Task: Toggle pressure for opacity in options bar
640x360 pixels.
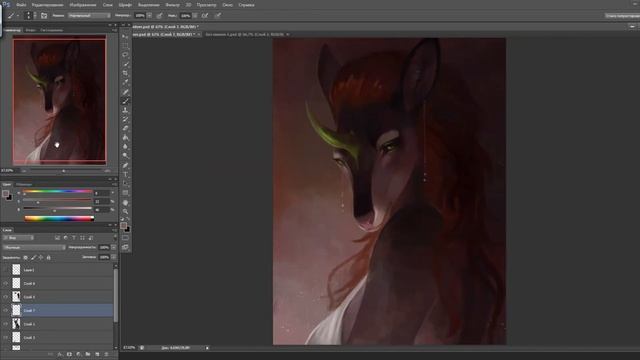Action: (160, 16)
